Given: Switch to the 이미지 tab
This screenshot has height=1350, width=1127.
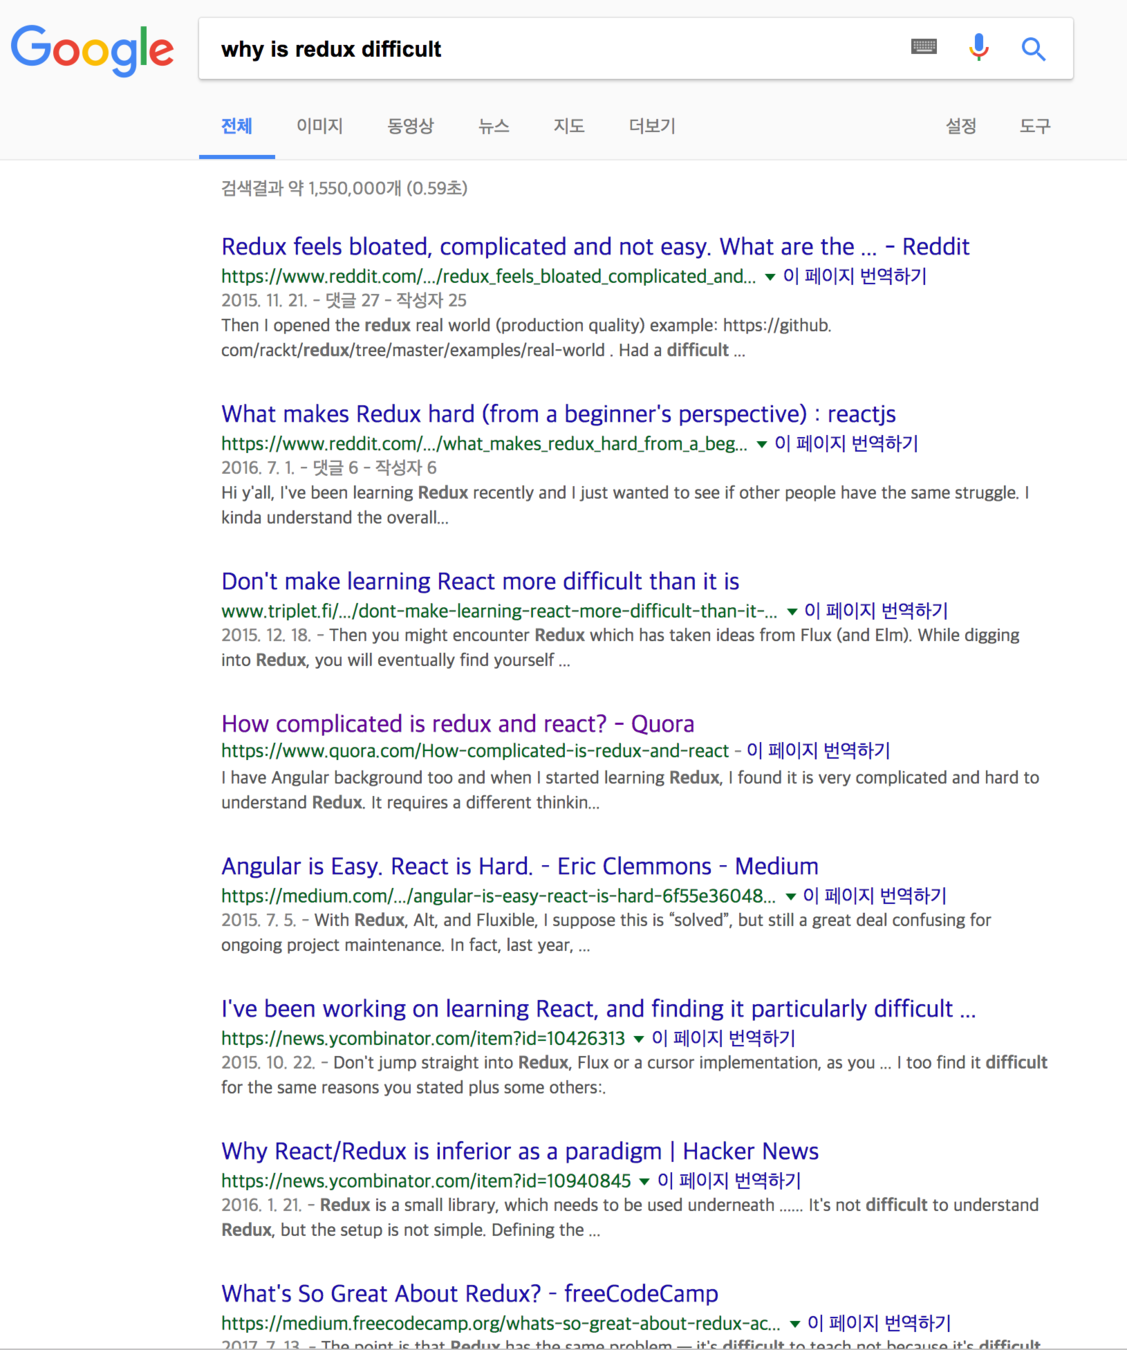Looking at the screenshot, I should click(320, 126).
